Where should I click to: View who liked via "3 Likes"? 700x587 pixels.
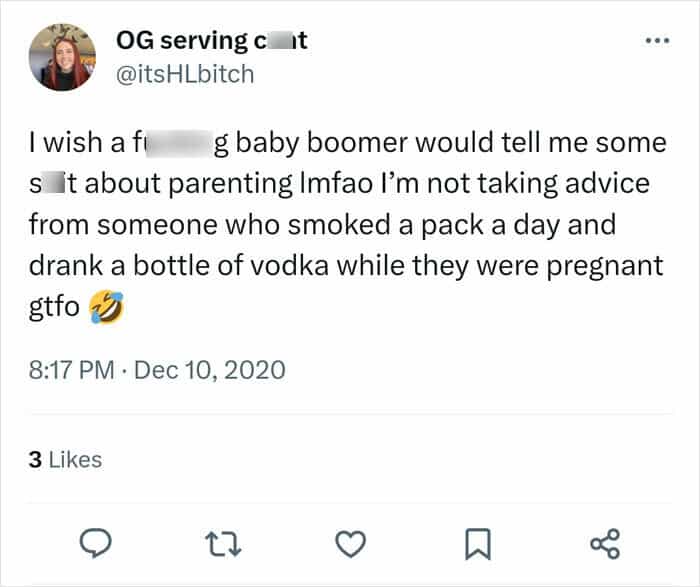pyautogui.click(x=65, y=460)
